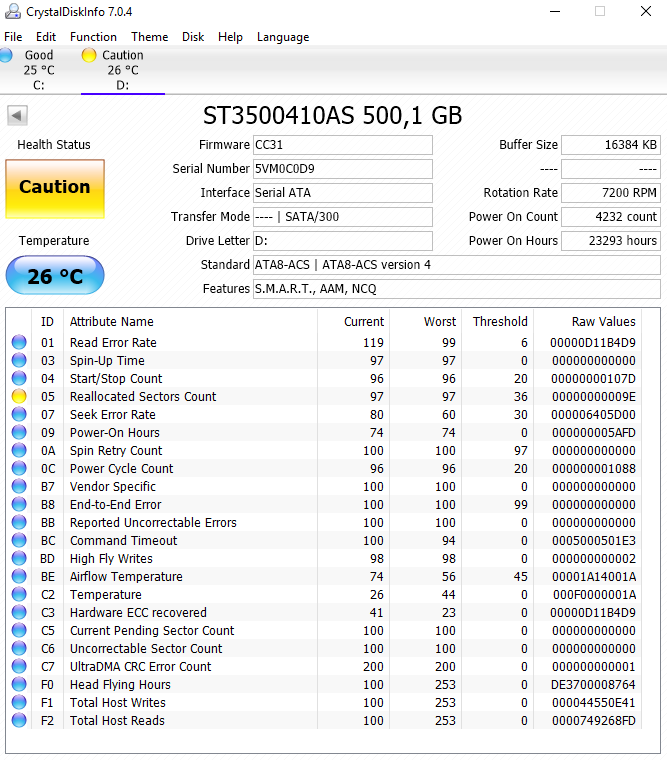Click status icon of Spin Retry Count row
Viewport: 667px width, 760px height.
(19, 450)
